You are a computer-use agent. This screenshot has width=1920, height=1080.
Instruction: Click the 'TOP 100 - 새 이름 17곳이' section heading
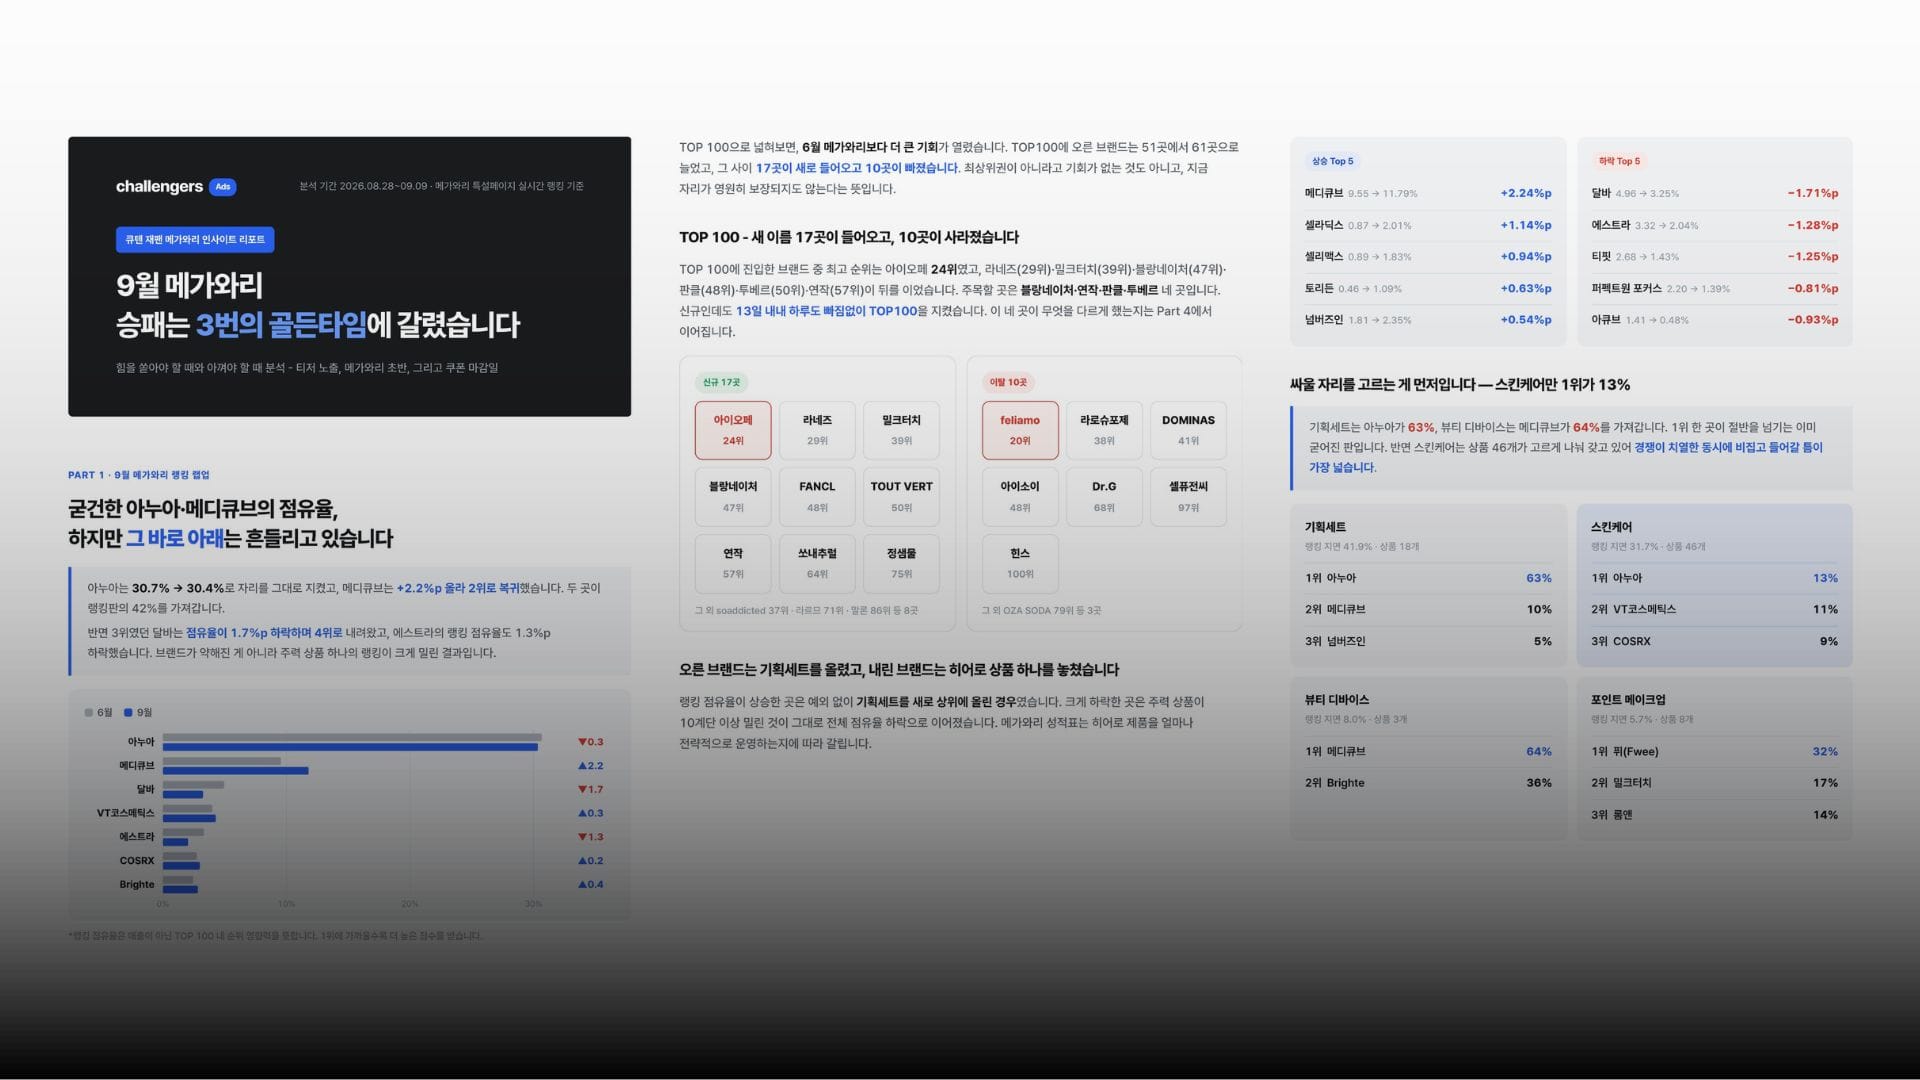coord(849,237)
